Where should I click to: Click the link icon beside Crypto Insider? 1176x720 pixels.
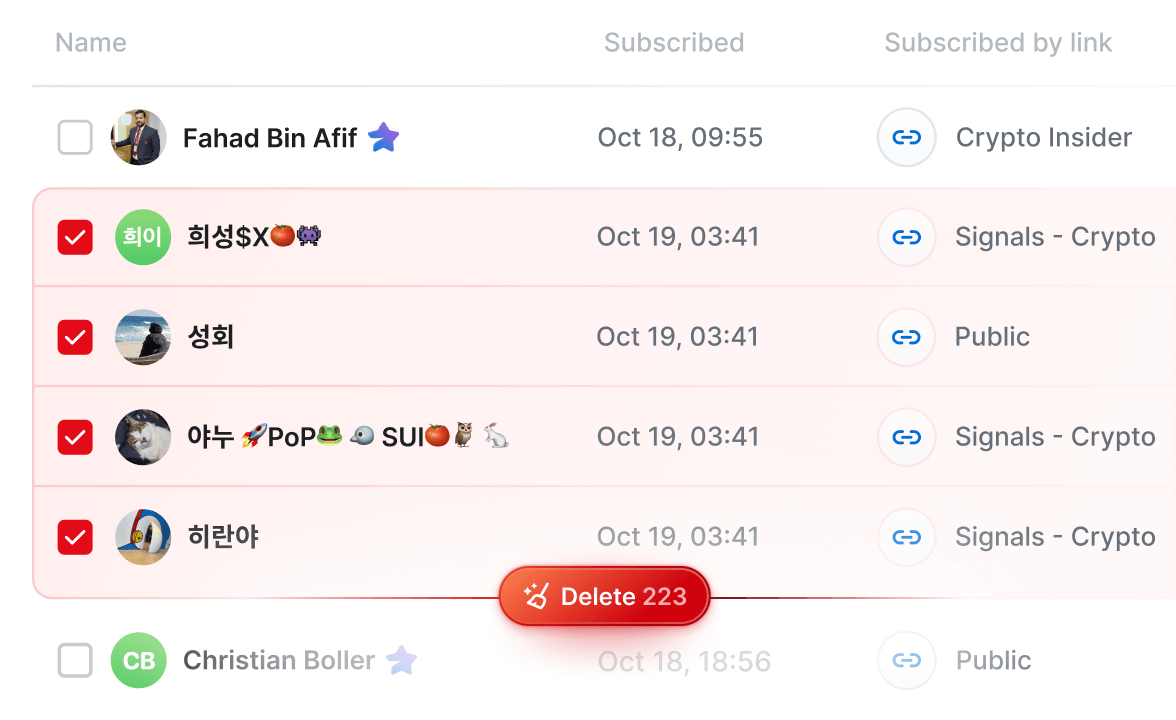coord(906,137)
